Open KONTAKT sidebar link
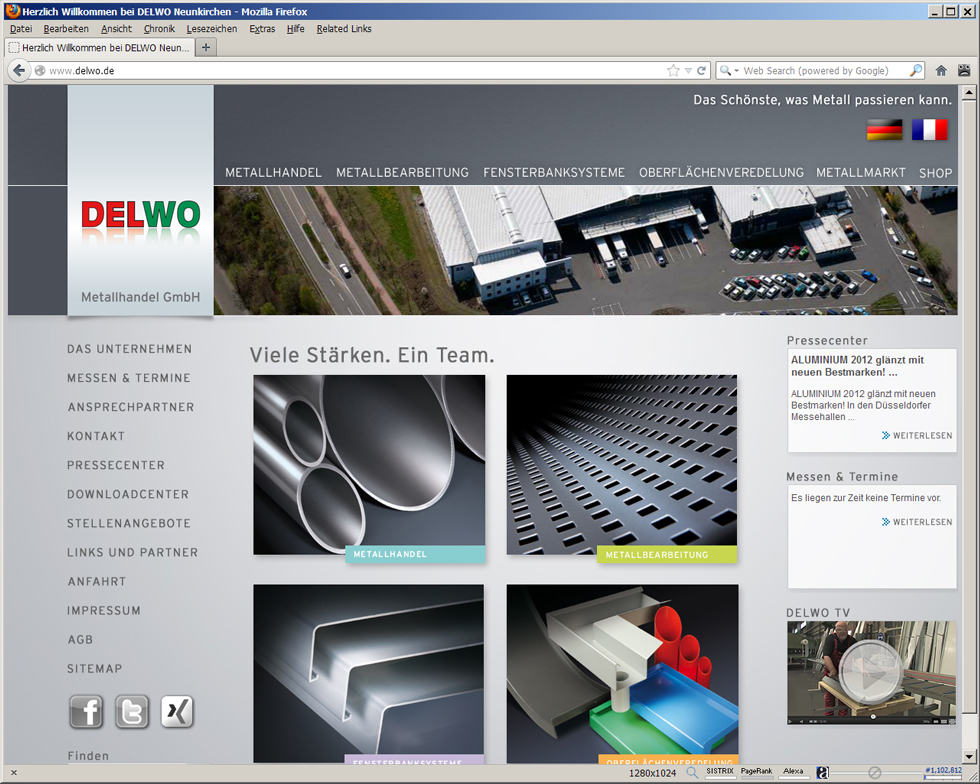Viewport: 980px width, 784px height. coord(96,436)
